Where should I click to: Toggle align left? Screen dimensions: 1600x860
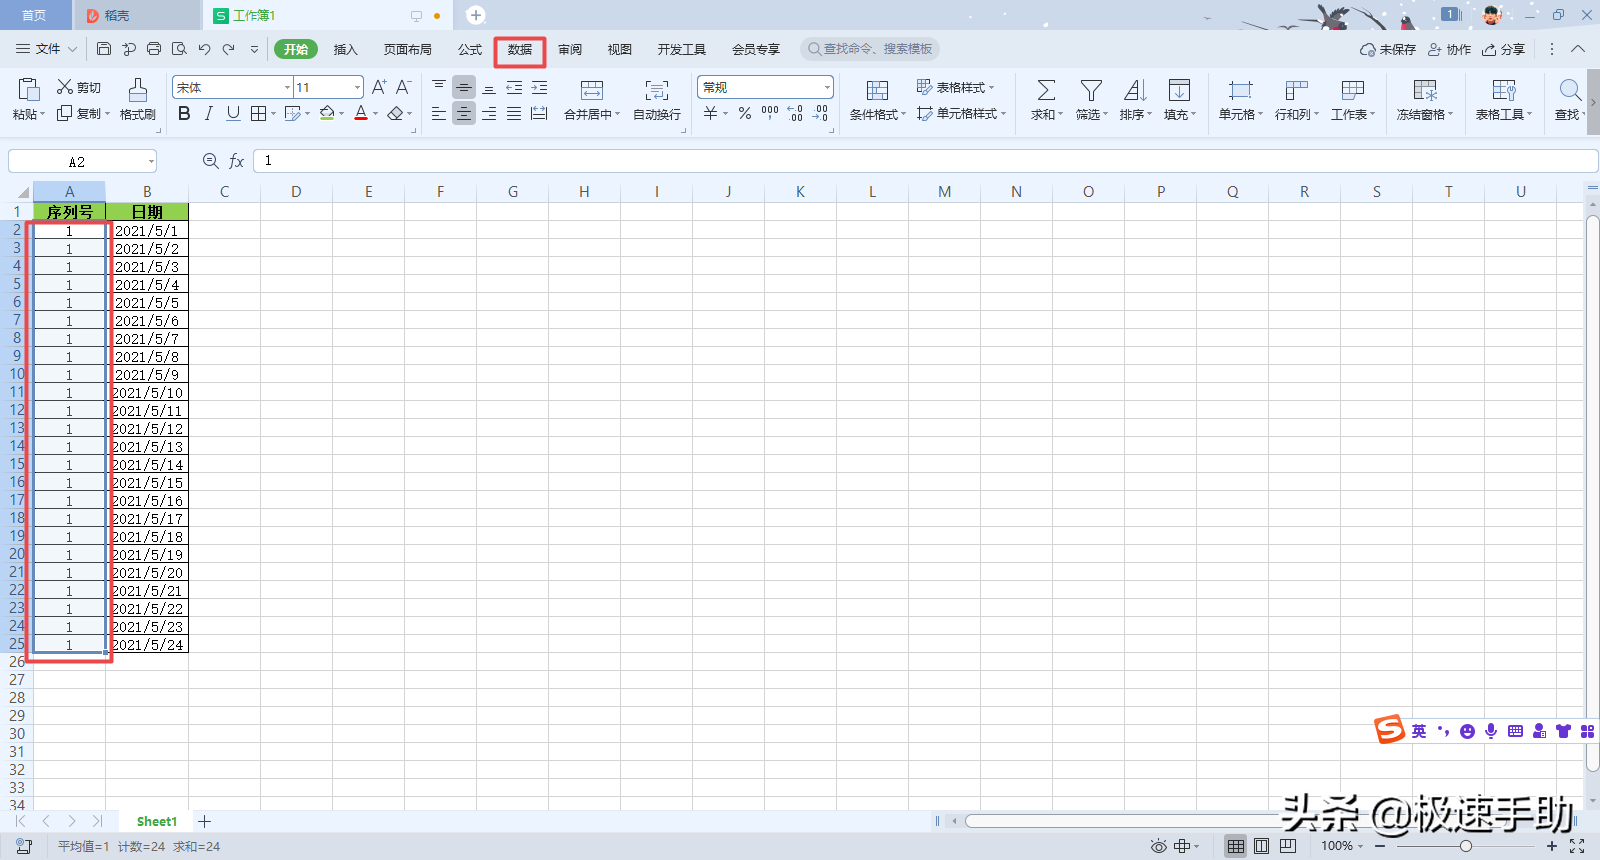click(439, 114)
